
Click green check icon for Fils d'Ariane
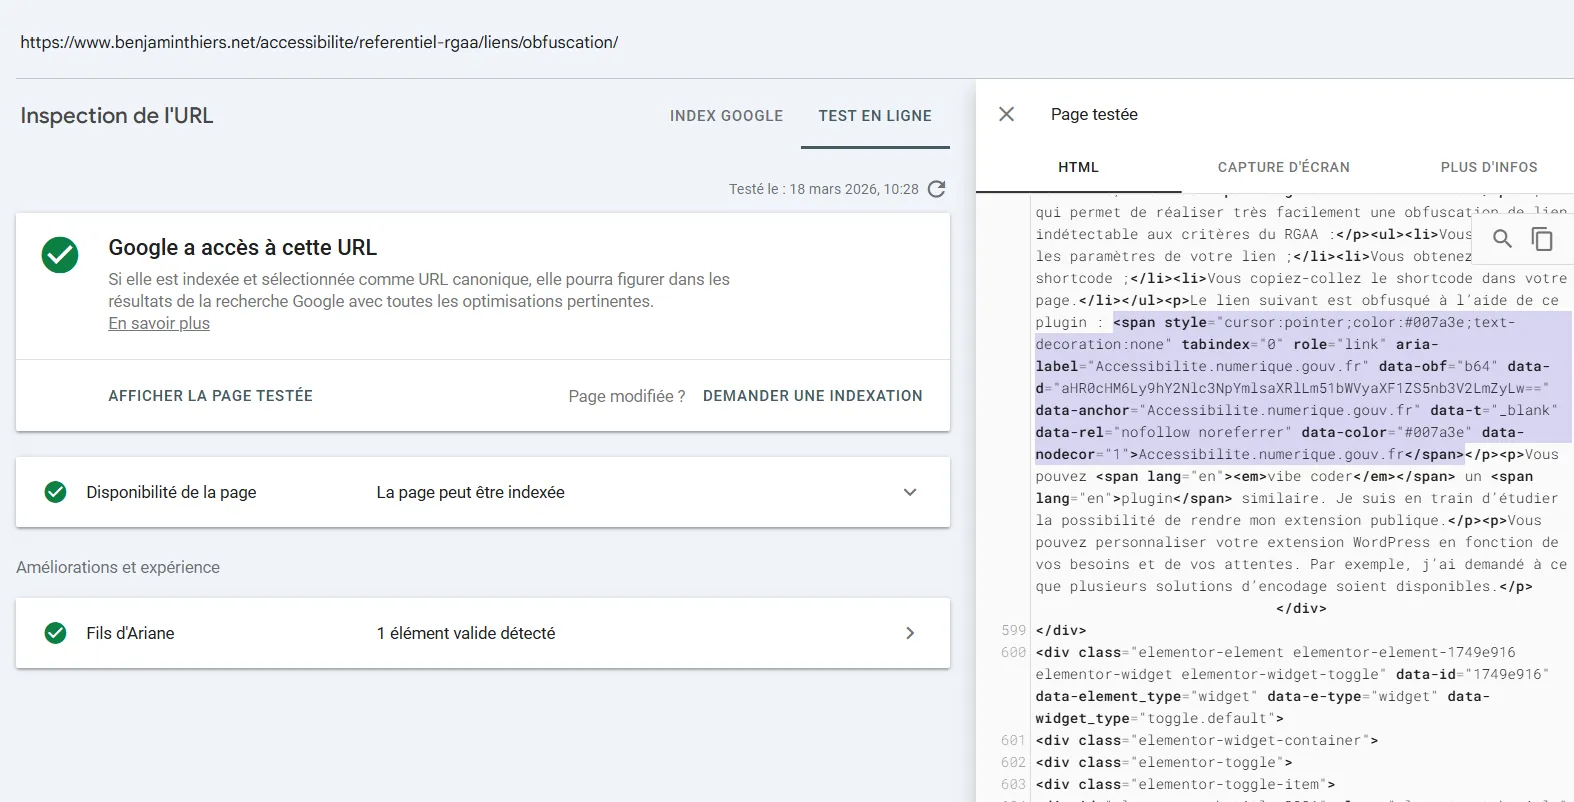(x=56, y=633)
